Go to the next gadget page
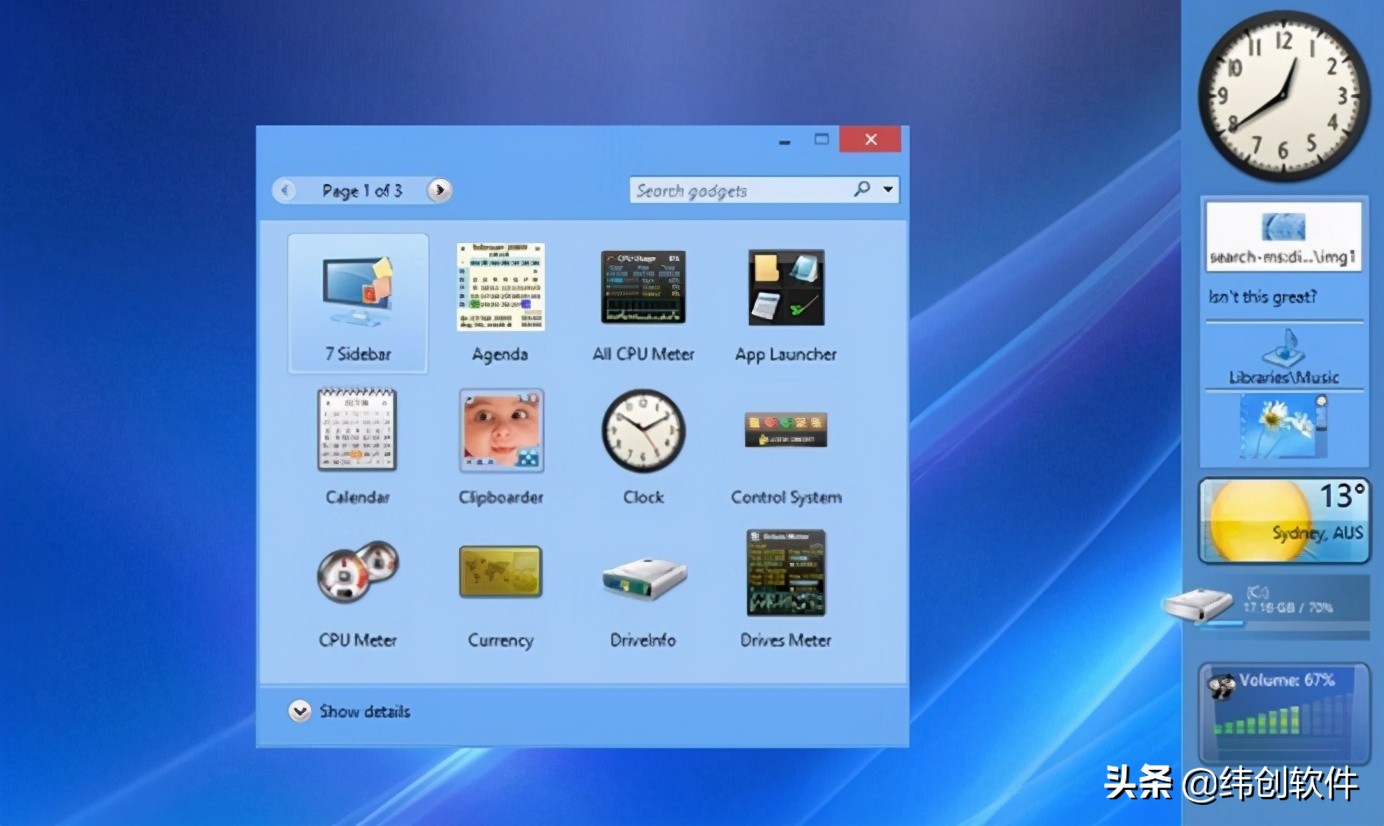1384x826 pixels. [x=439, y=190]
